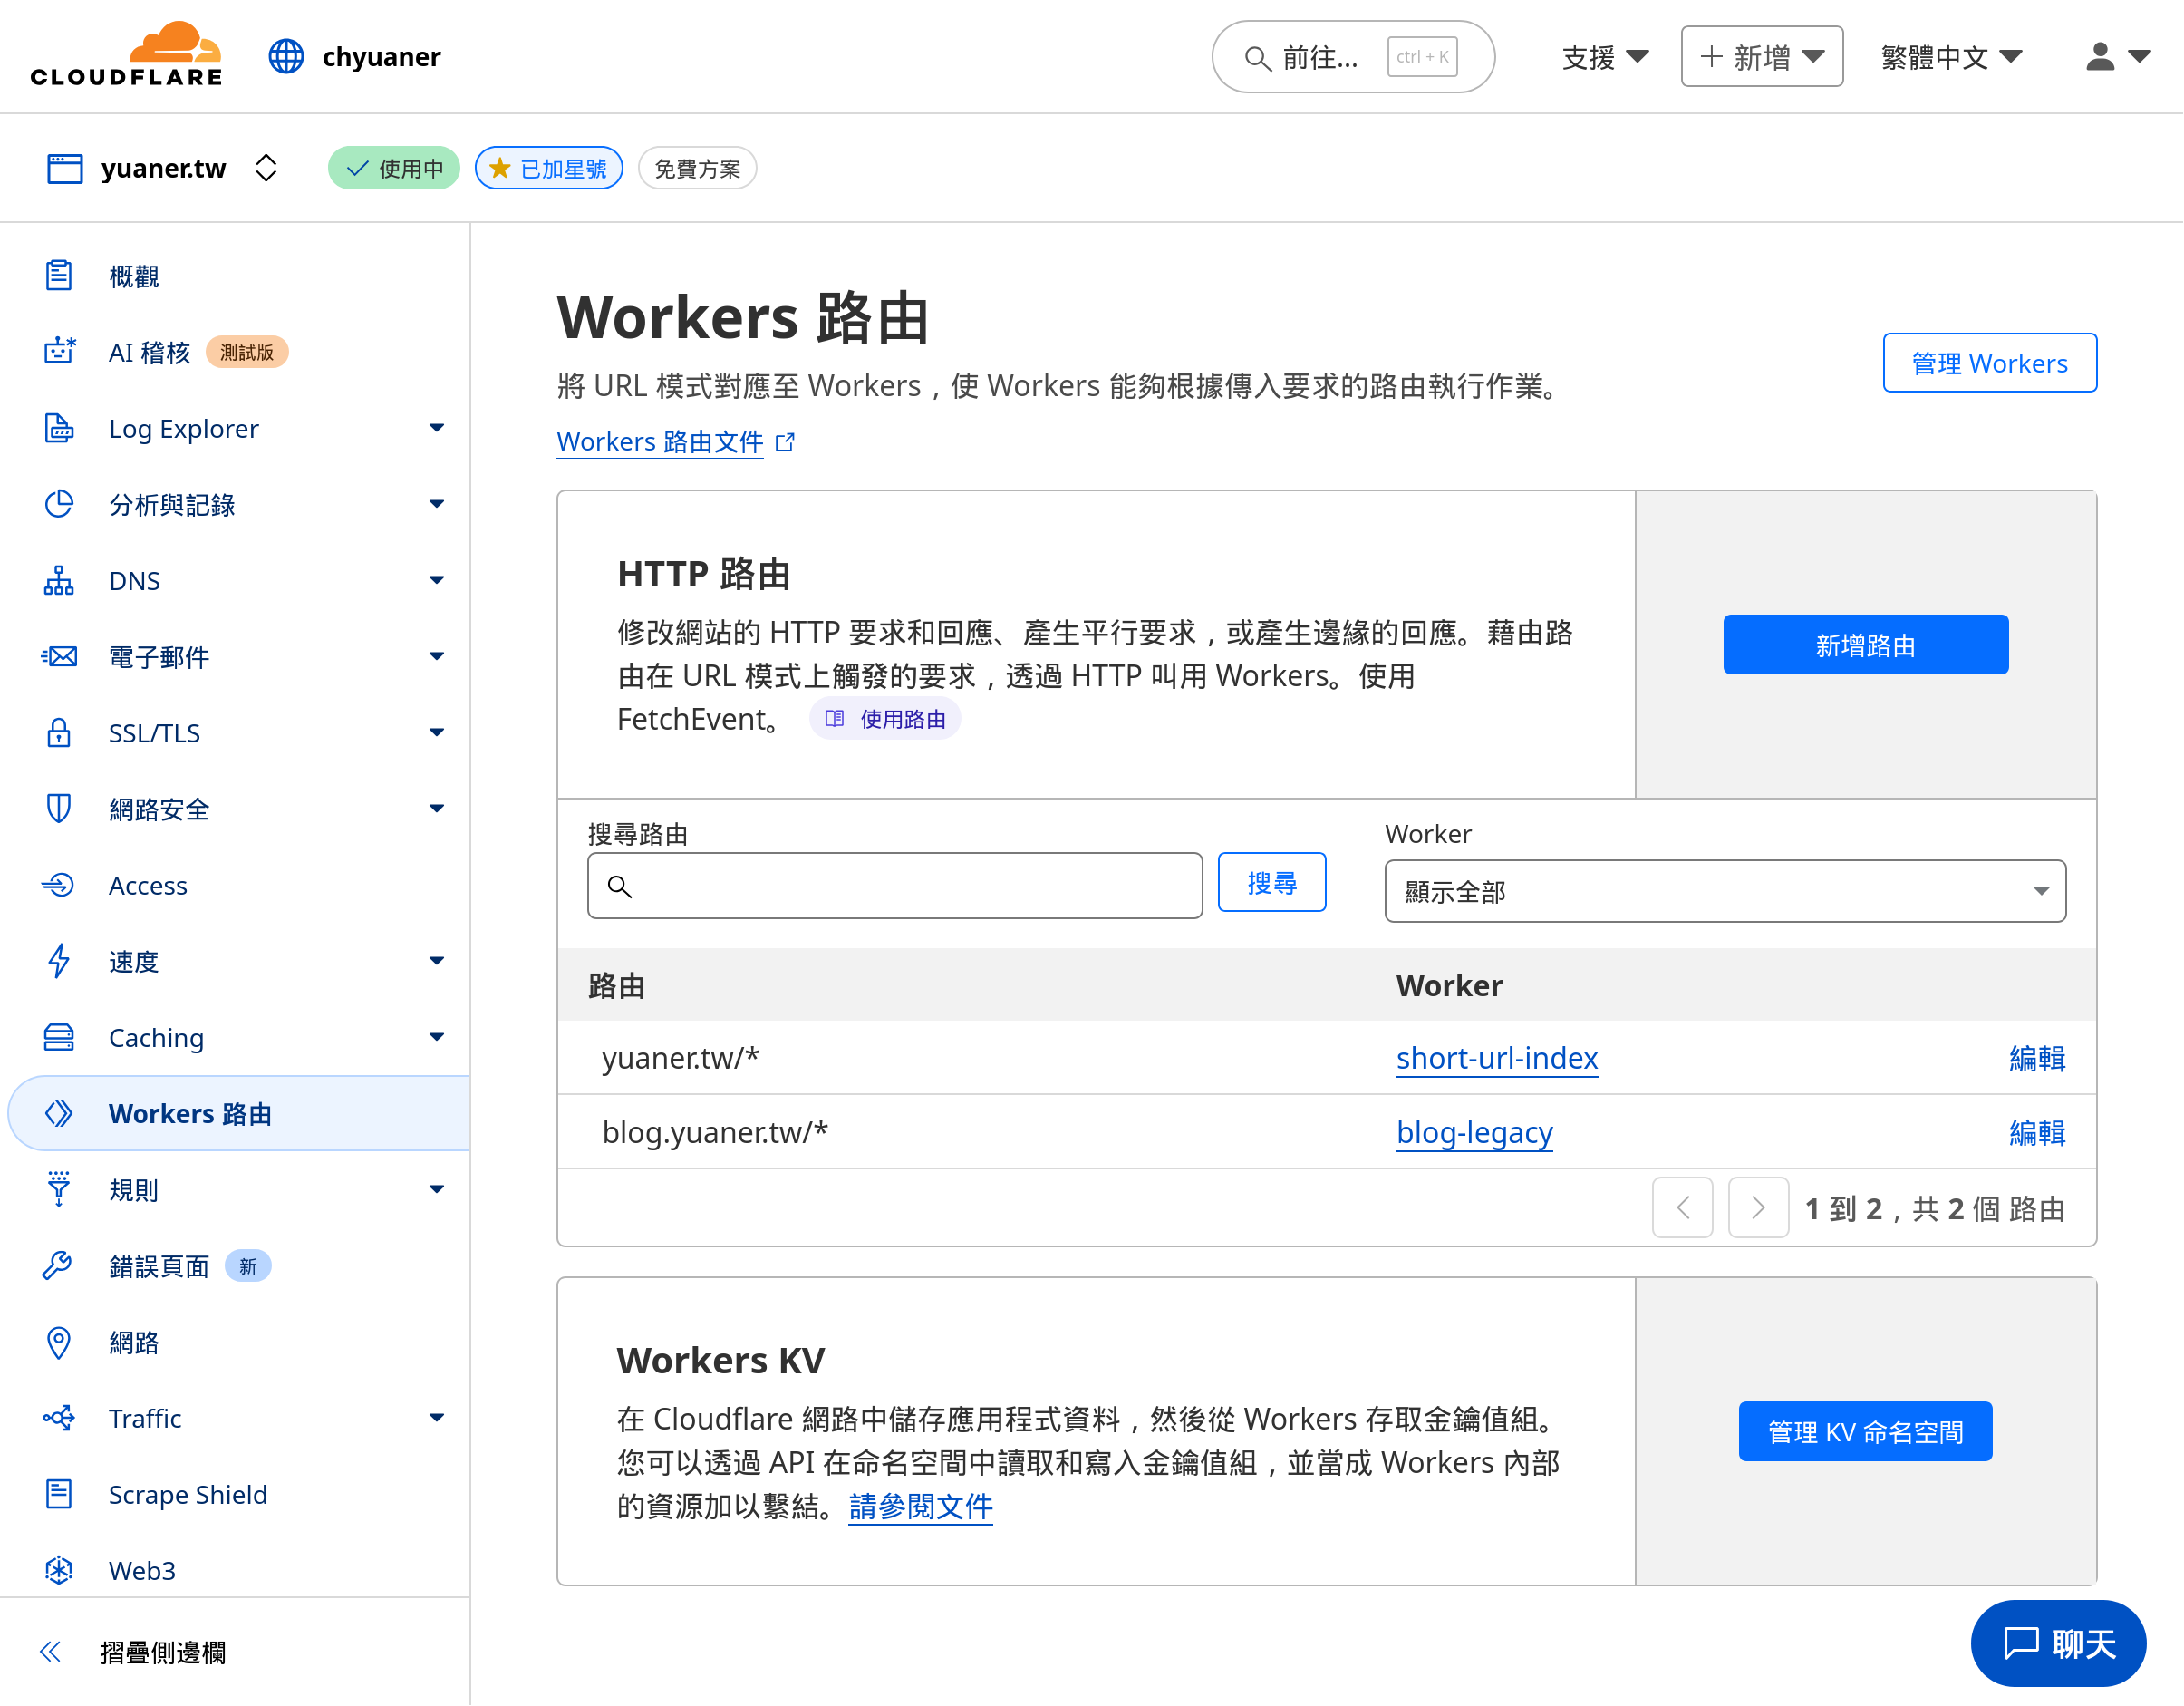This screenshot has width=2184, height=1706.
Task: Select Workers 路由 sidebar item
Action: click(240, 1113)
